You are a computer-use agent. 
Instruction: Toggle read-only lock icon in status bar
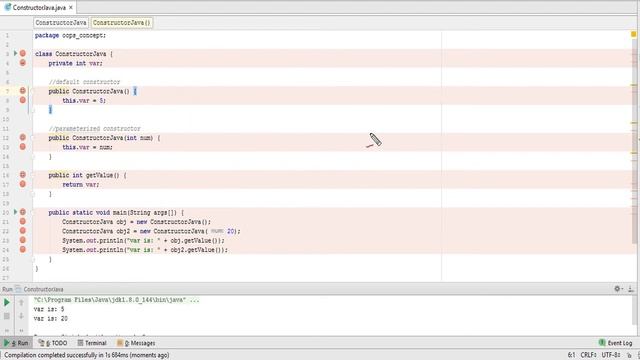point(629,355)
